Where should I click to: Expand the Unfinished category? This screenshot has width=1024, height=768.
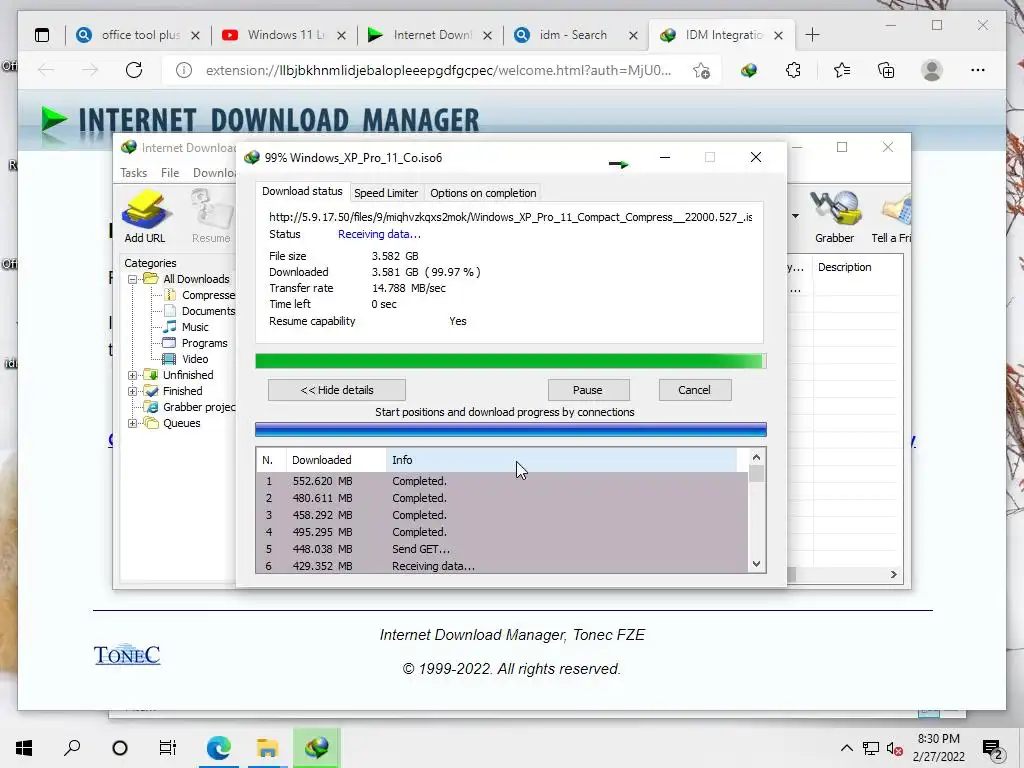(132, 376)
